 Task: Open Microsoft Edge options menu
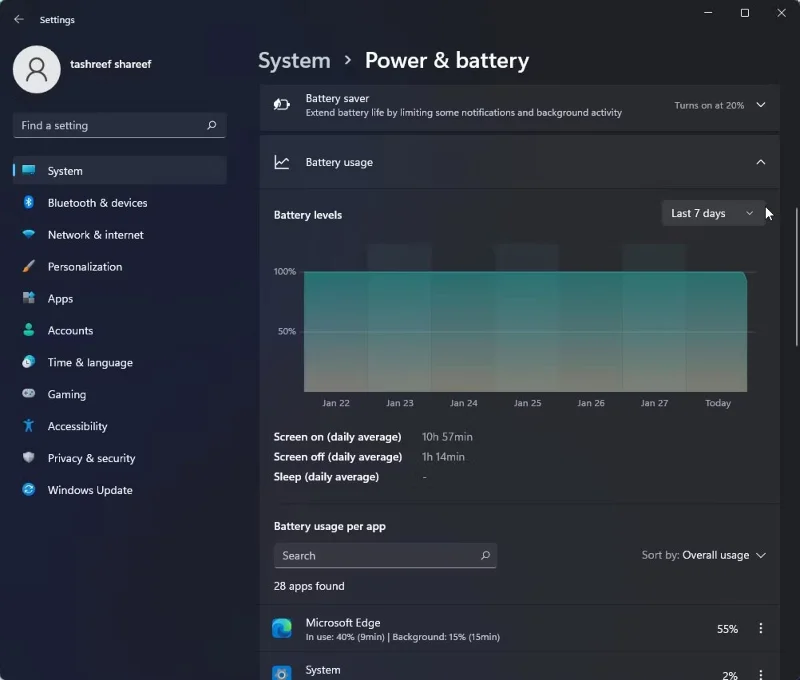pos(761,627)
